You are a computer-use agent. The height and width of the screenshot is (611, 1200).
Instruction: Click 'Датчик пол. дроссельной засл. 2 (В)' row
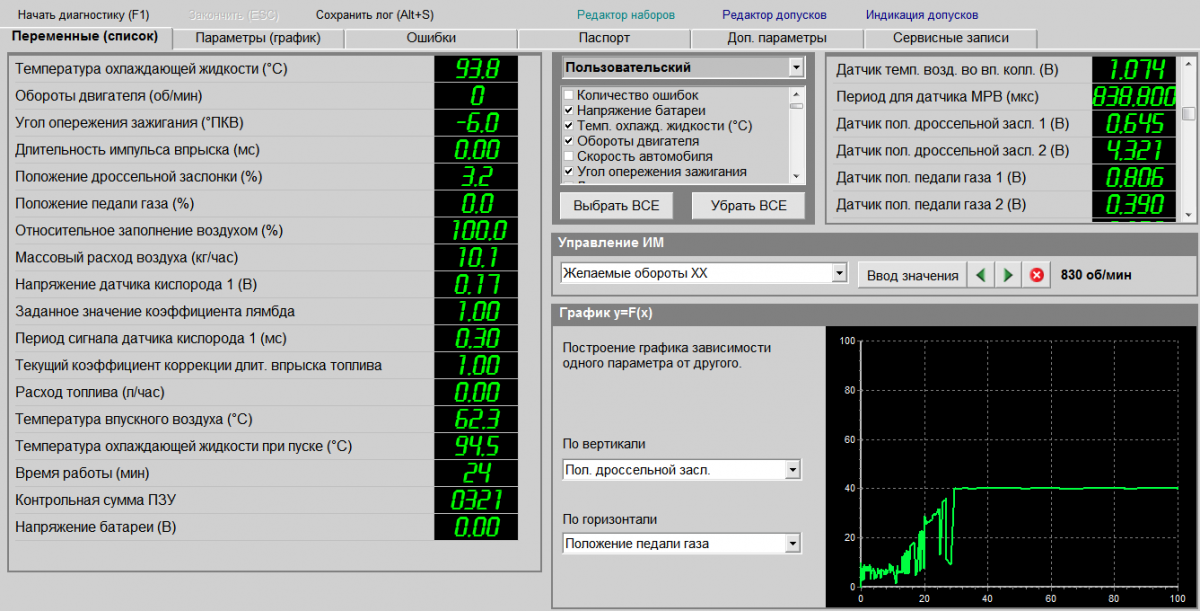click(x=1004, y=151)
